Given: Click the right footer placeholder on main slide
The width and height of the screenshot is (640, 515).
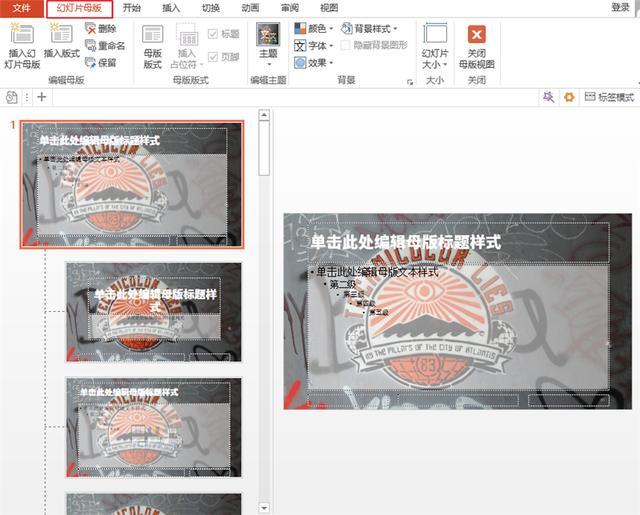Looking at the screenshot, I should (569, 400).
